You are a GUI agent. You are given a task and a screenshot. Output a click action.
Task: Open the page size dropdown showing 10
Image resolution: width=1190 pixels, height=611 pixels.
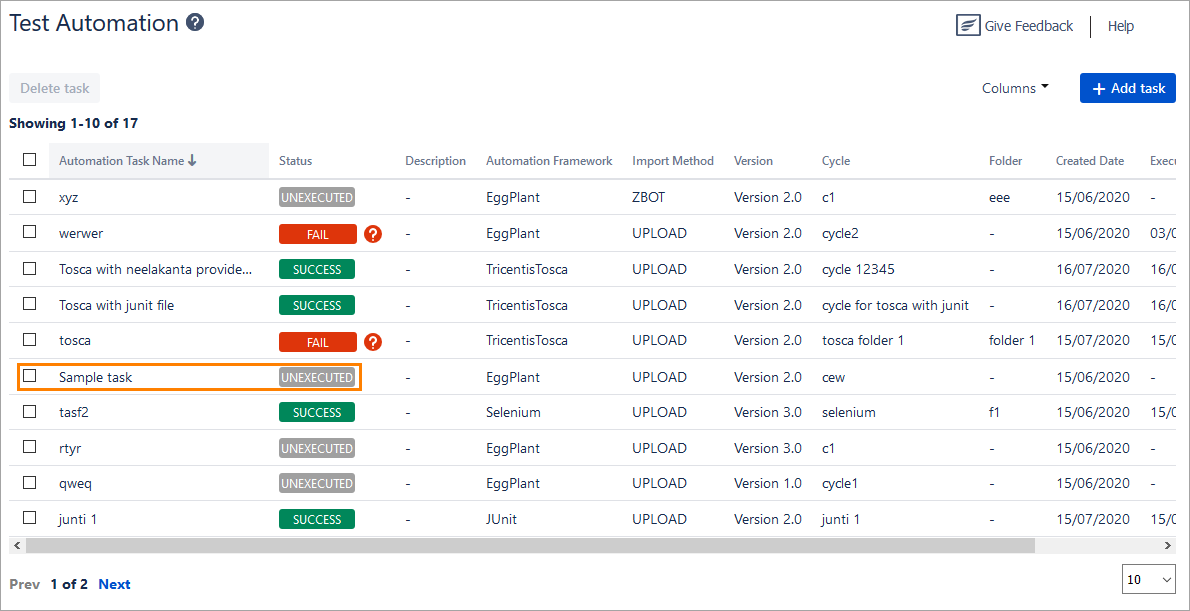coord(1149,579)
